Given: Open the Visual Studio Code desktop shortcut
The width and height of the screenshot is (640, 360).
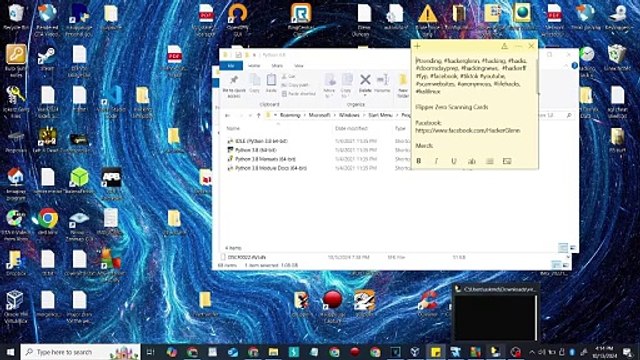Looking at the screenshot, I should coord(111,101).
